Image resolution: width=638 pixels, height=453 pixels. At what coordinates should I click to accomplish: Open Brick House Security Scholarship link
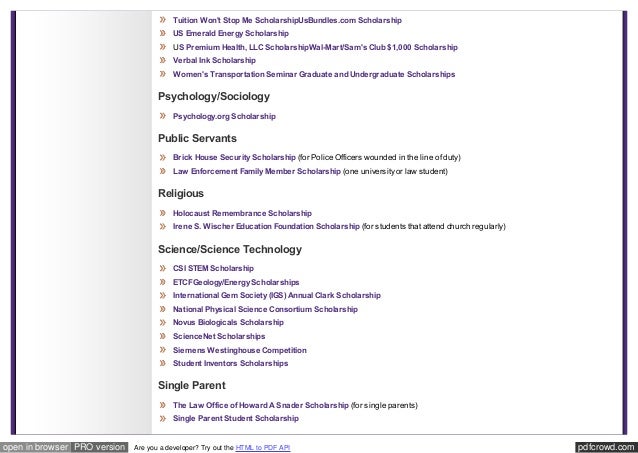(x=234, y=157)
